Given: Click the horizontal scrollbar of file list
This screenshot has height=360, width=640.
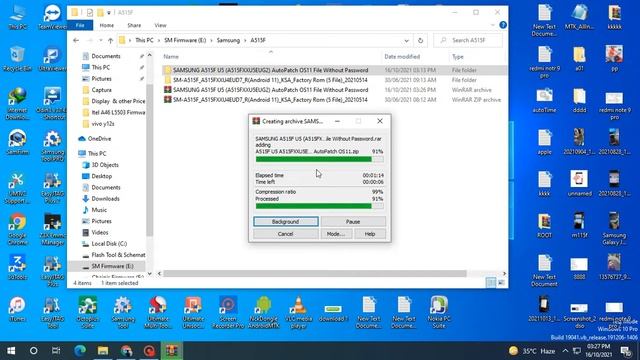Looking at the screenshot, I should point(314,273).
